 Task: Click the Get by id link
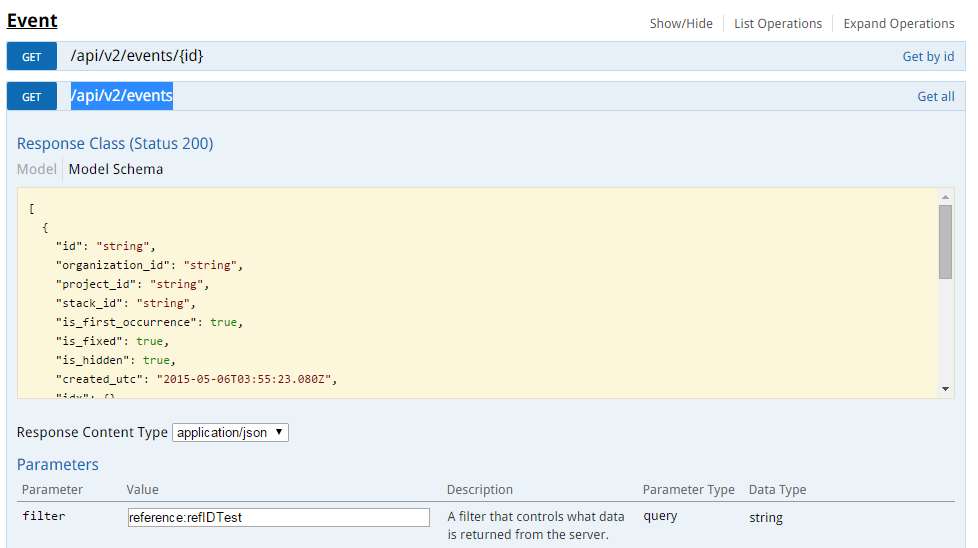pos(927,56)
